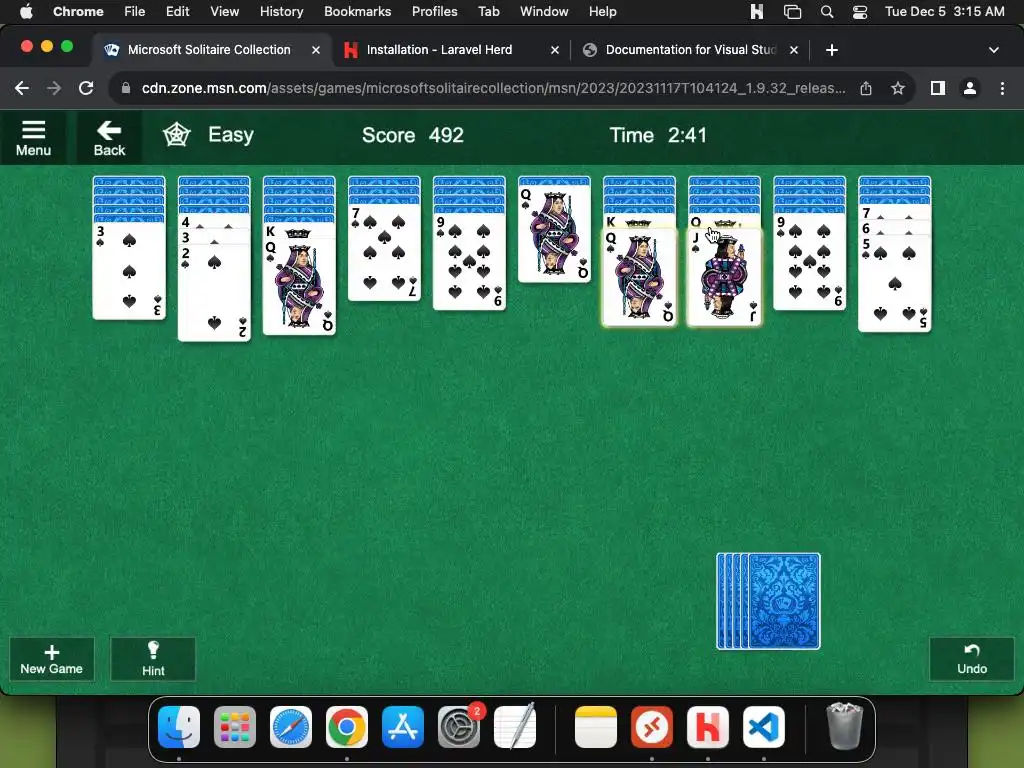
Task: Deal cards from the stock pile
Action: [x=769, y=601]
